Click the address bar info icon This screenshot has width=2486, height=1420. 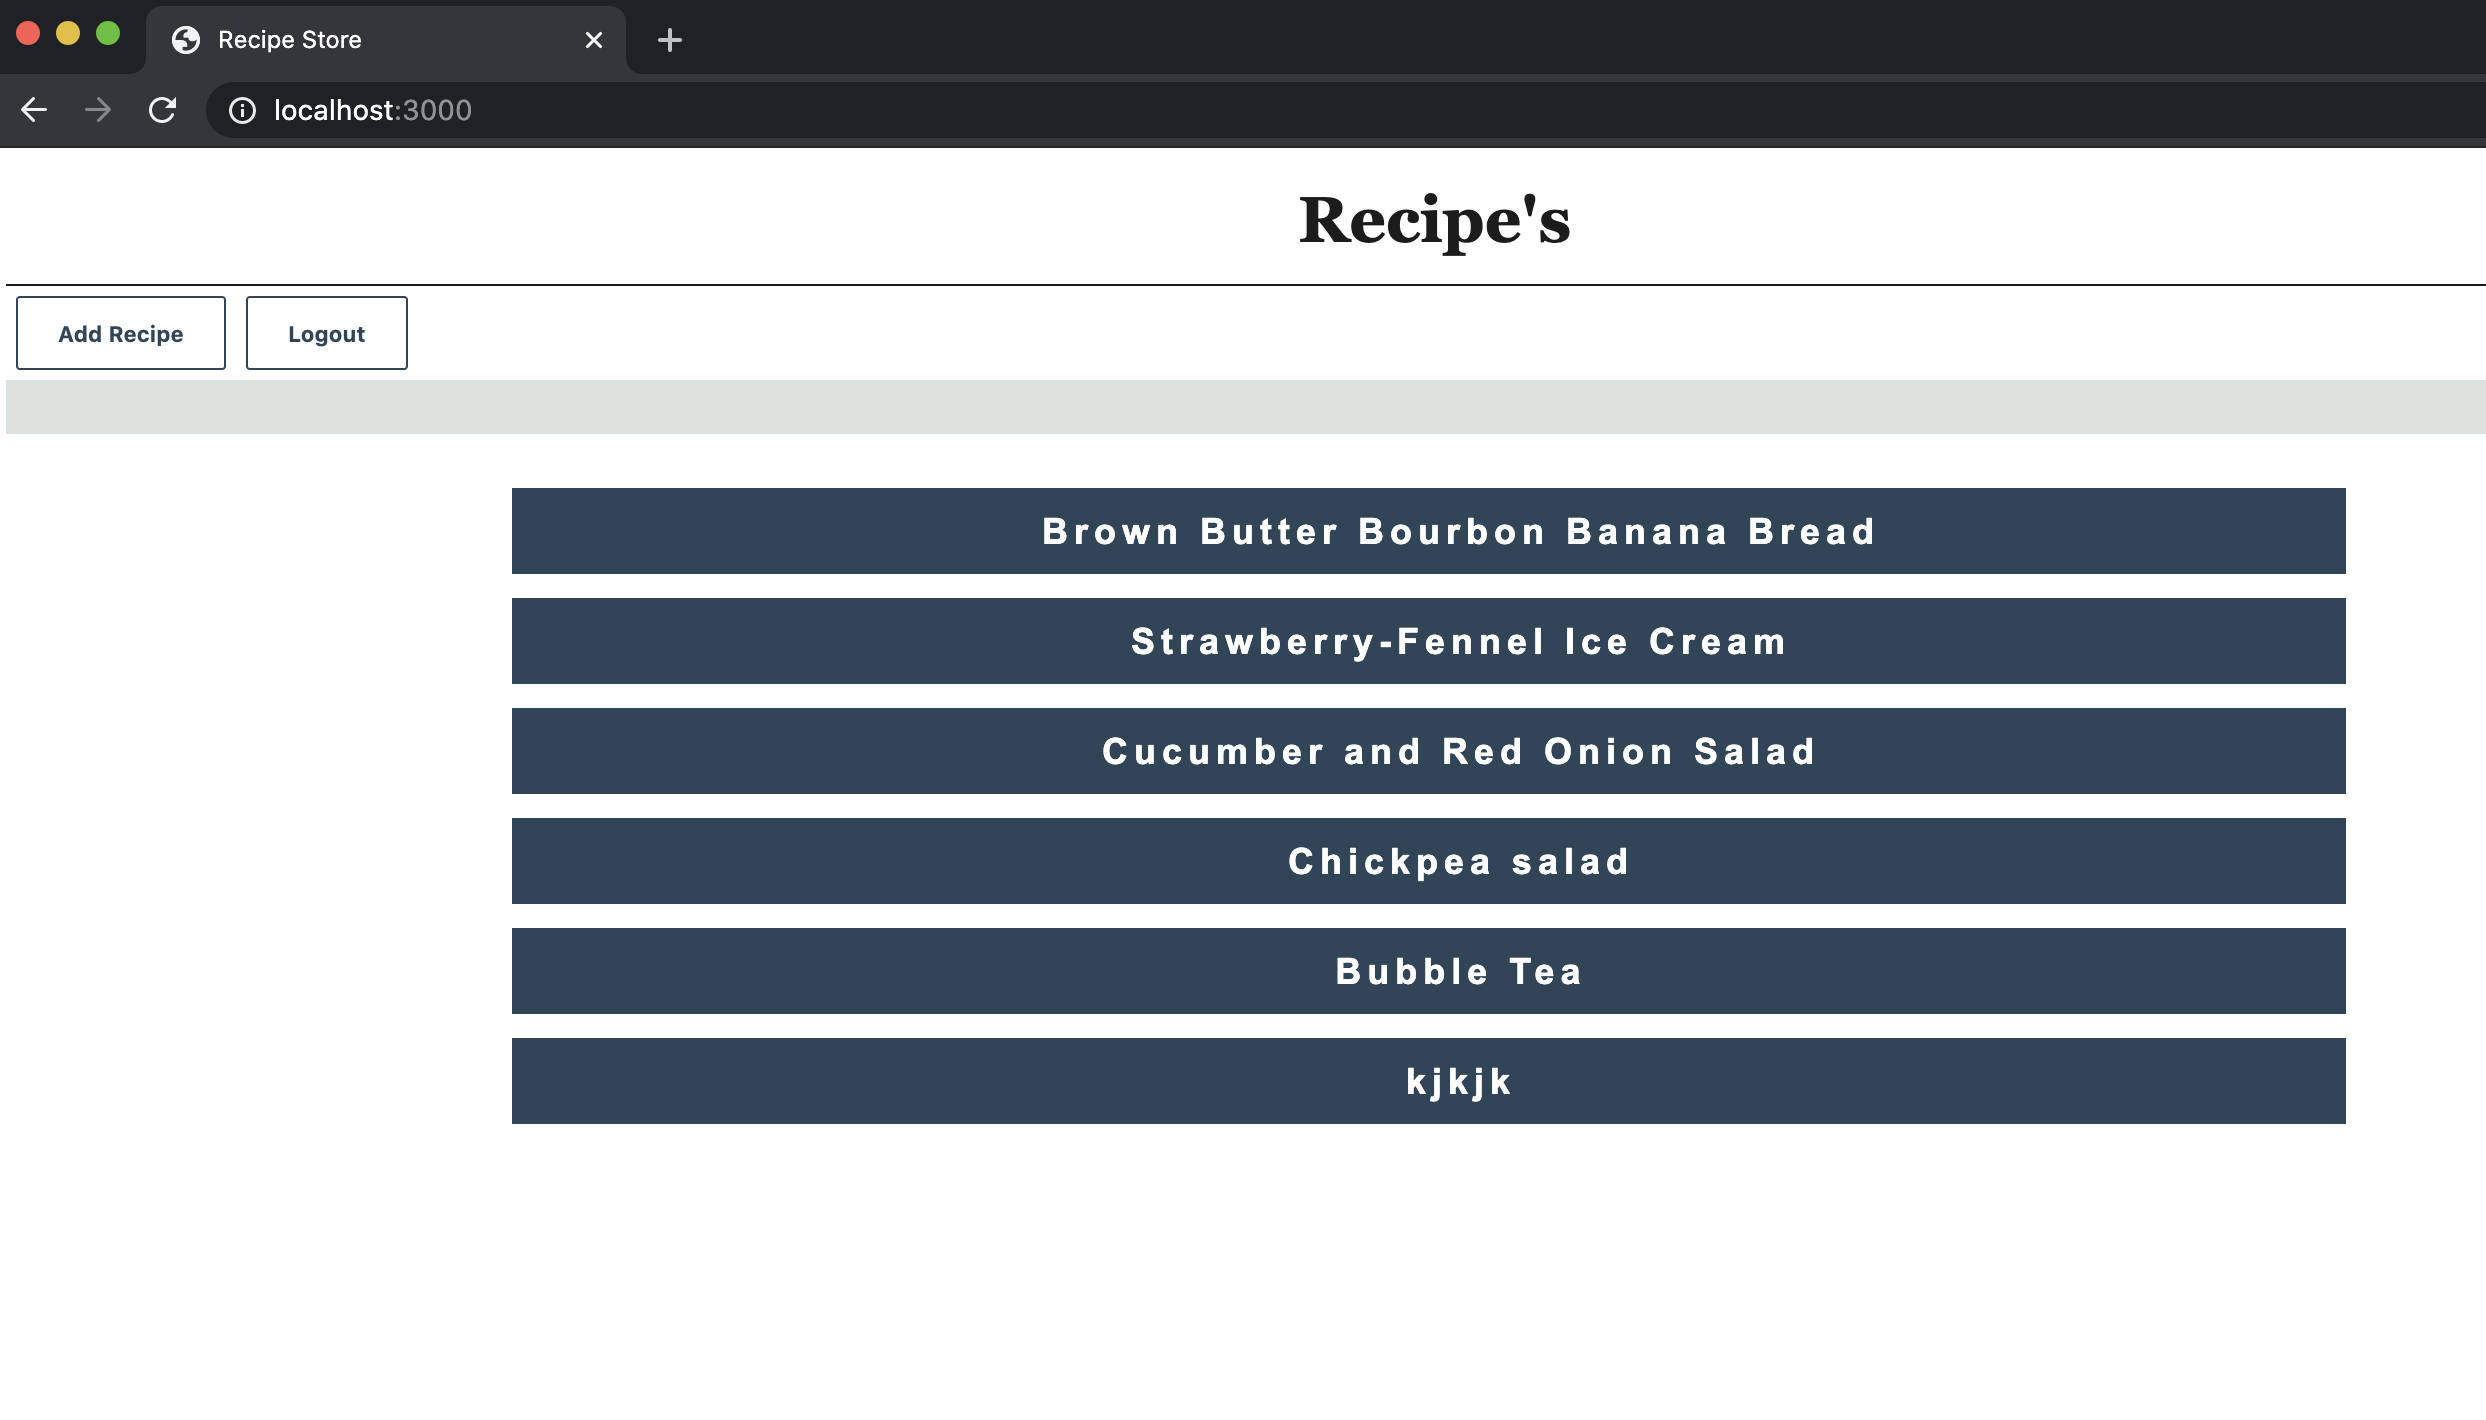pos(239,111)
